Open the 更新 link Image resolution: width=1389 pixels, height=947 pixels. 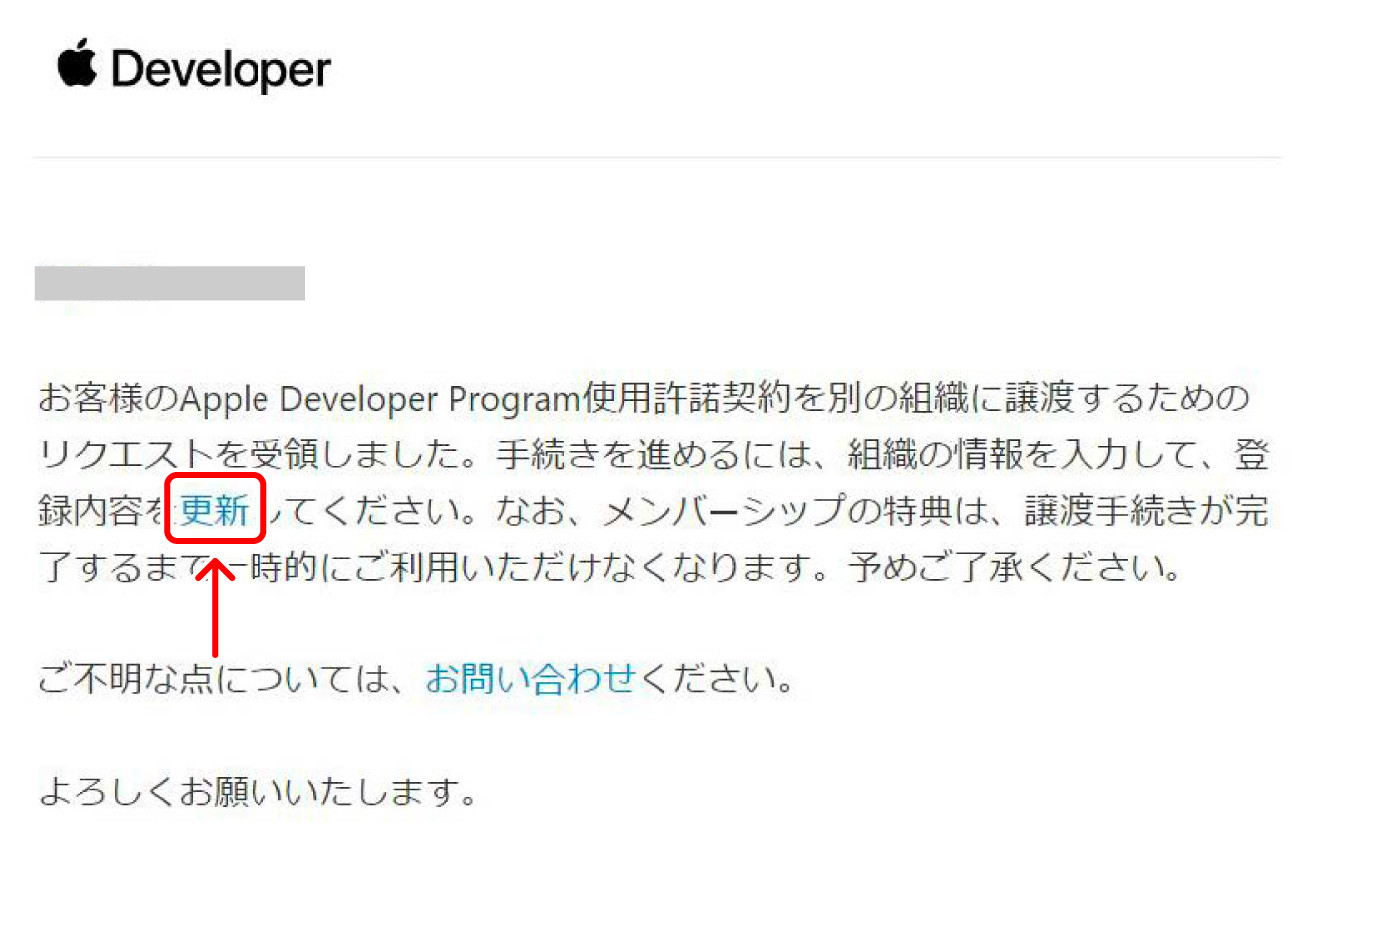214,510
